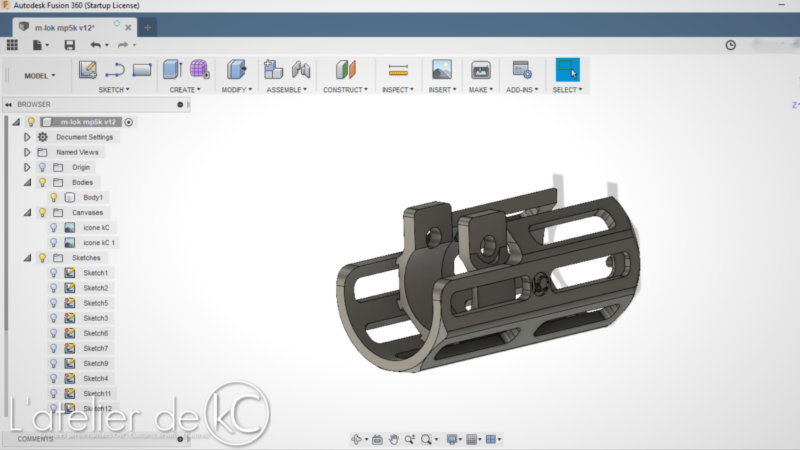Click the 3D Print Make icon
The width and height of the screenshot is (800, 450).
tap(480, 70)
